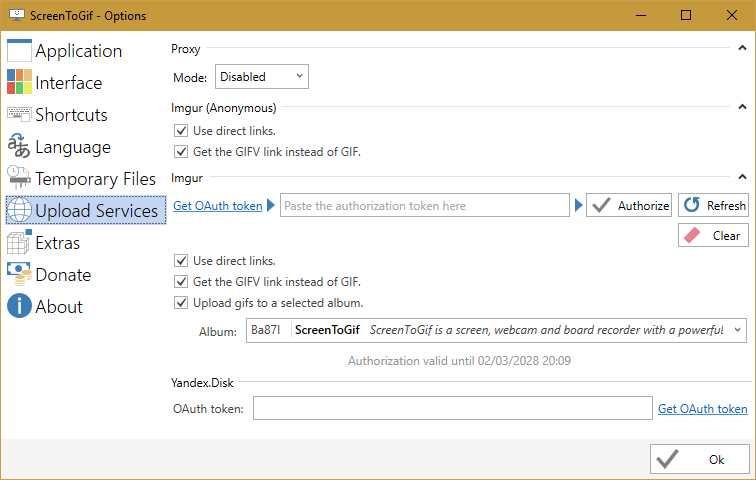
Task: Click the colorful Interface icon
Action: [x=19, y=82]
